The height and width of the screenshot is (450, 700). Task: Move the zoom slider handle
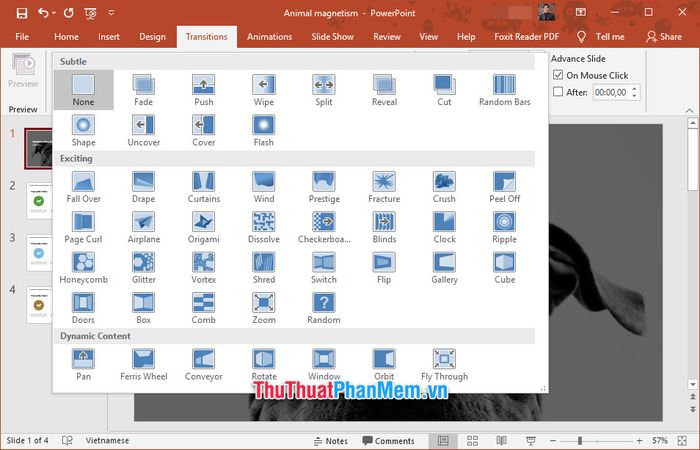click(x=580, y=441)
